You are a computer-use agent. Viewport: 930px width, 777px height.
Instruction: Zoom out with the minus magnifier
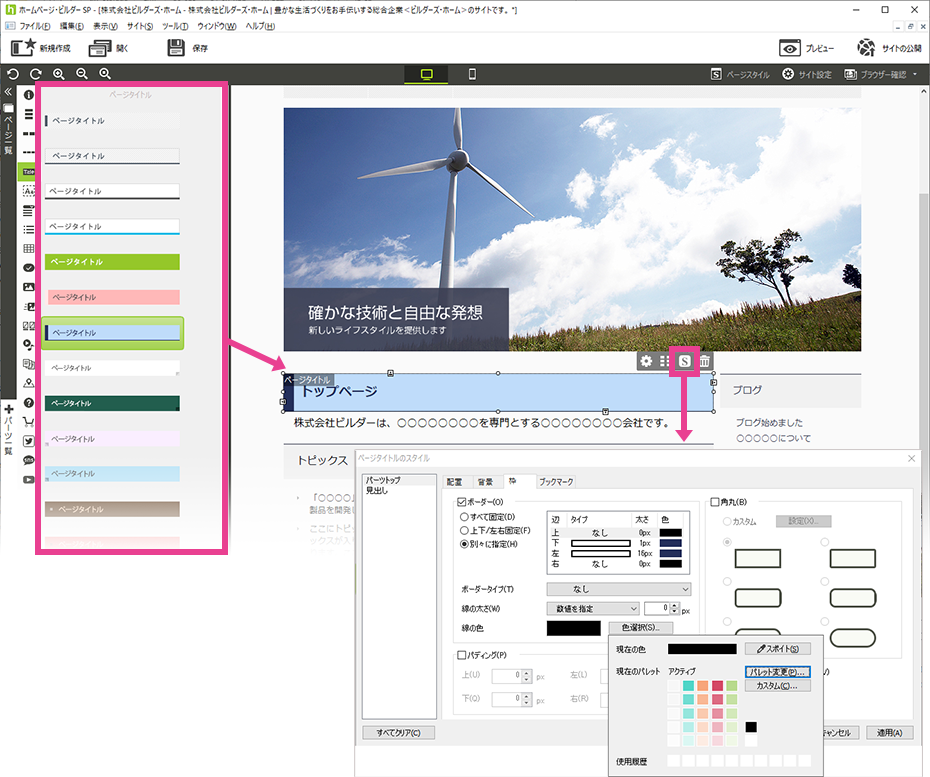coord(82,74)
